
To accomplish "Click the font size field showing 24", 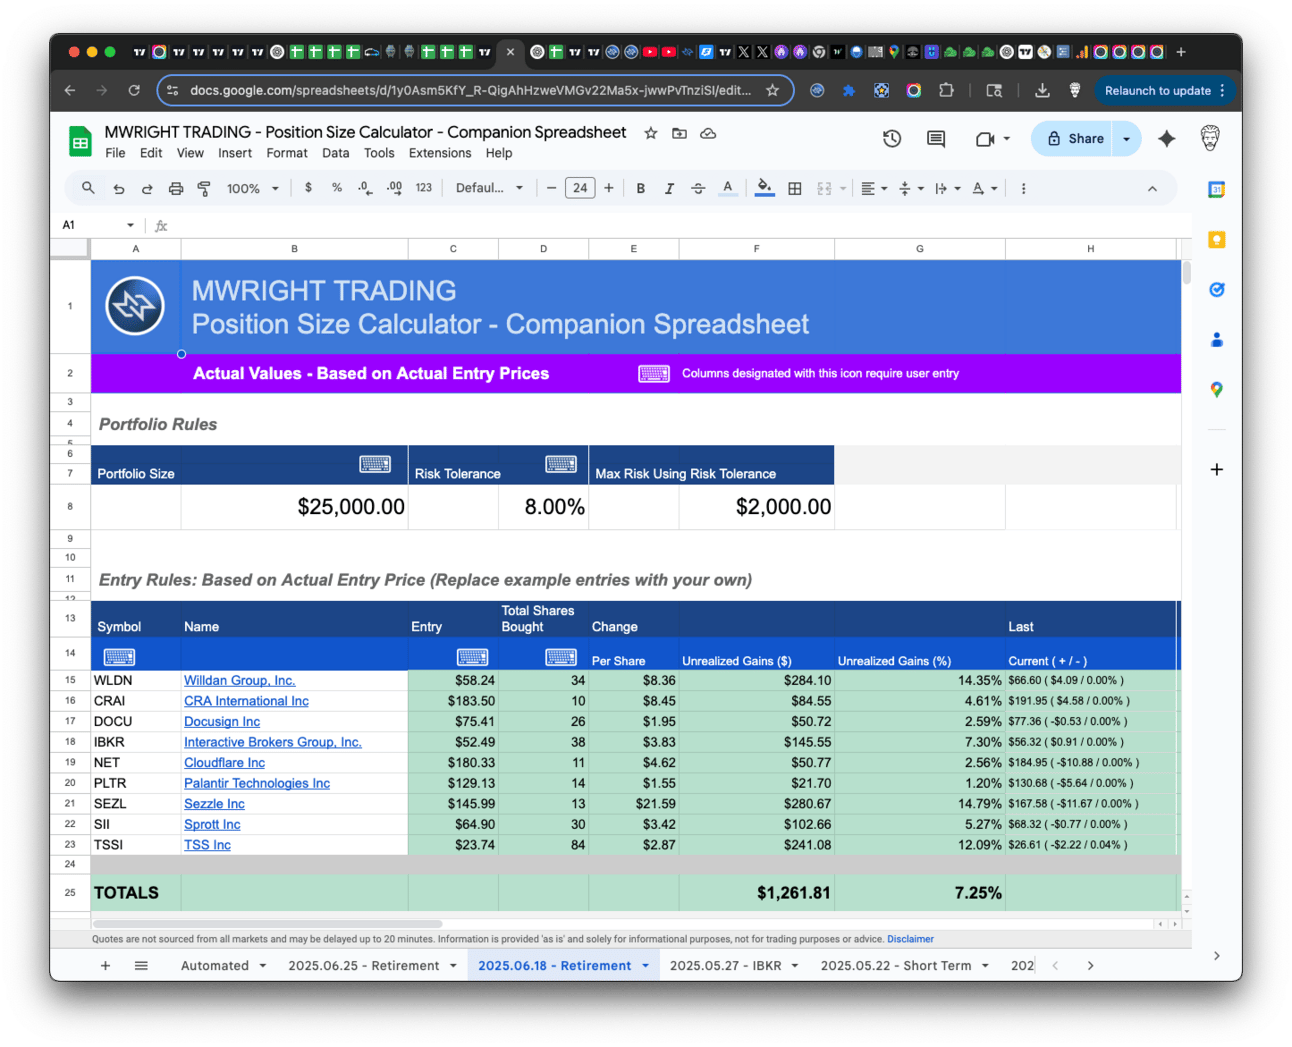I will coord(580,188).
